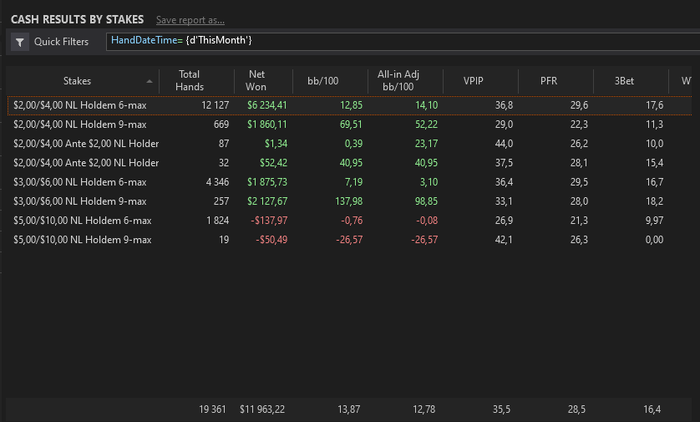Select the $2,00/$4,00 NL Holdem 6-max row

(x=80, y=105)
